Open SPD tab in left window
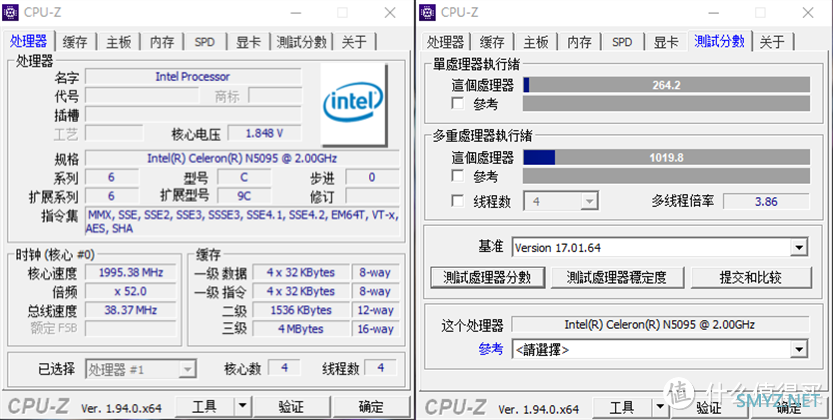Image resolution: width=833 pixels, height=420 pixels. pyautogui.click(x=205, y=42)
